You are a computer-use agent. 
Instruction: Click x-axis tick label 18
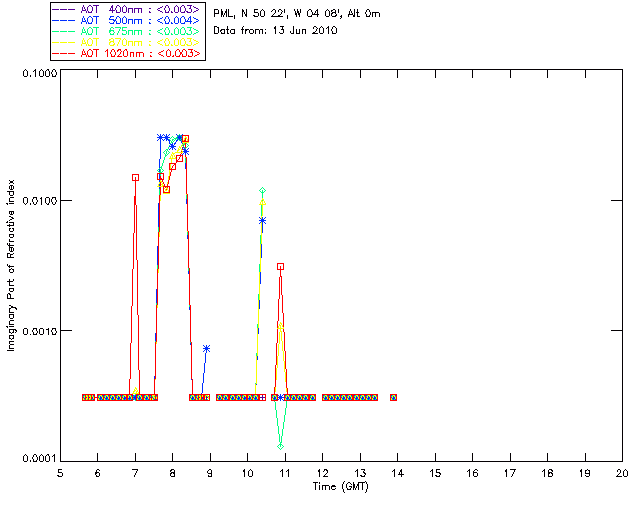pos(547,473)
